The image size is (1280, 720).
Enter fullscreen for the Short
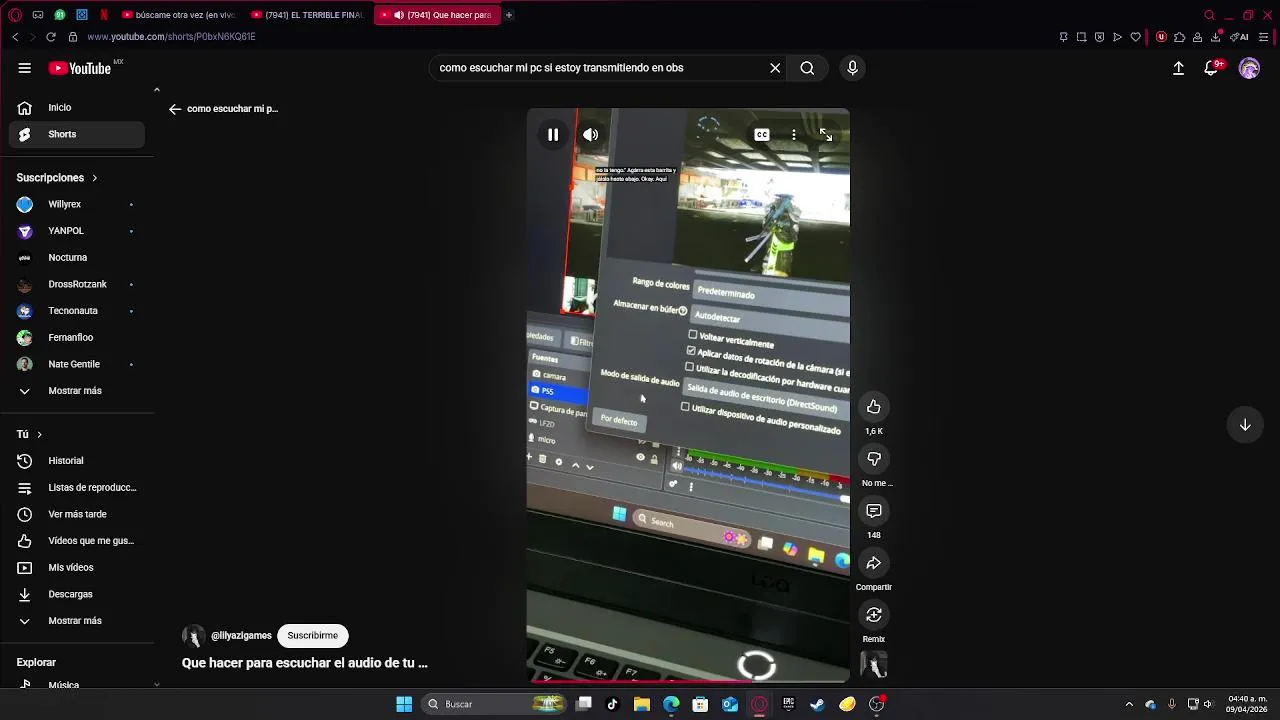826,135
